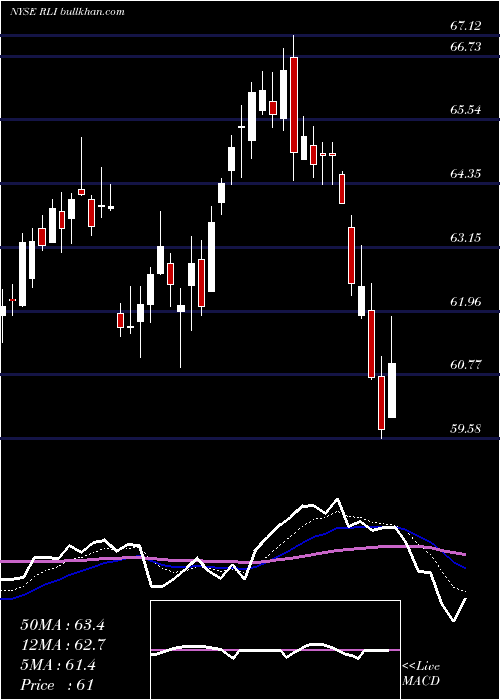
Task: Click the 67.12 price level label
Action: 466,26
